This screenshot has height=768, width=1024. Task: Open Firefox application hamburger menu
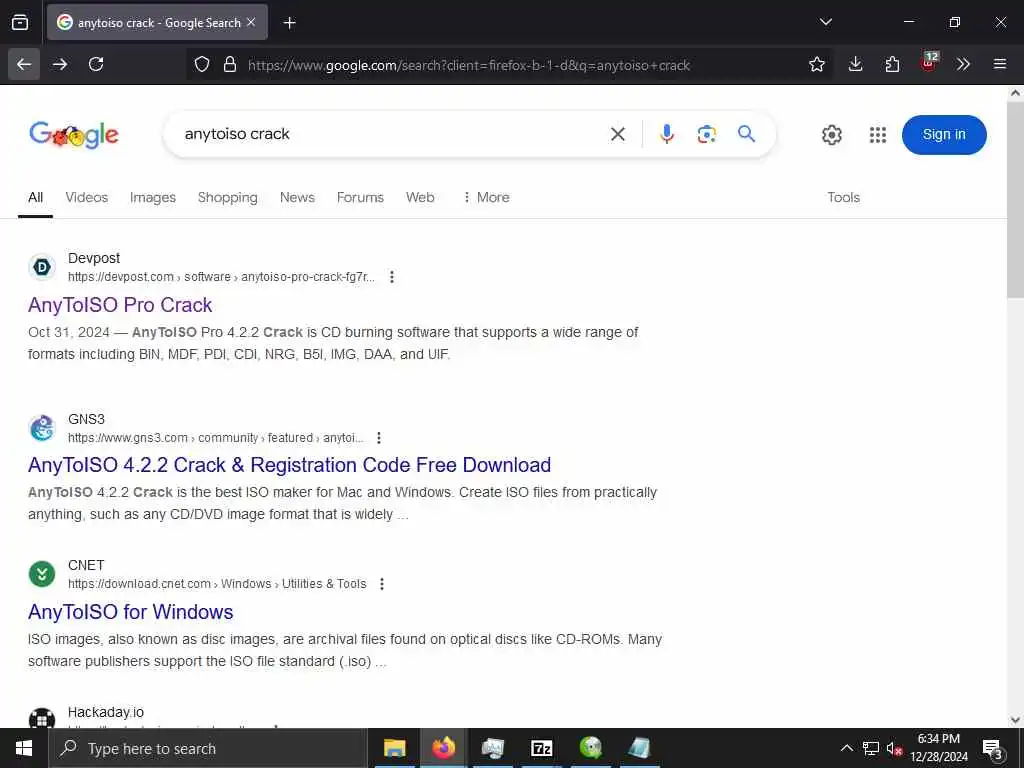coord(1000,64)
